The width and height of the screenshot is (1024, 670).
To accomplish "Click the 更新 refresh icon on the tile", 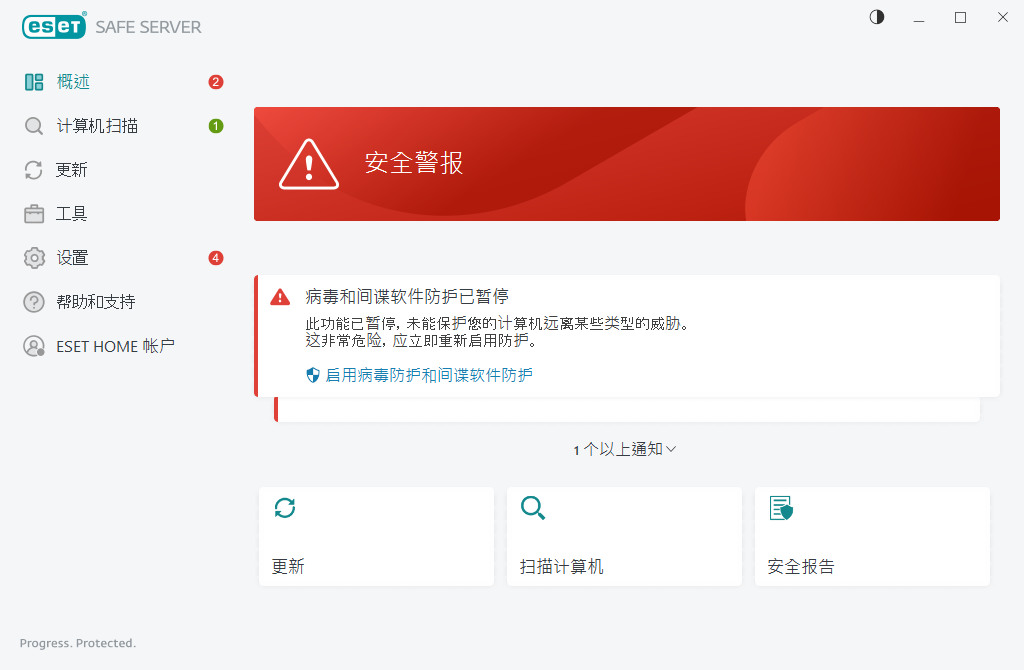I will point(285,508).
